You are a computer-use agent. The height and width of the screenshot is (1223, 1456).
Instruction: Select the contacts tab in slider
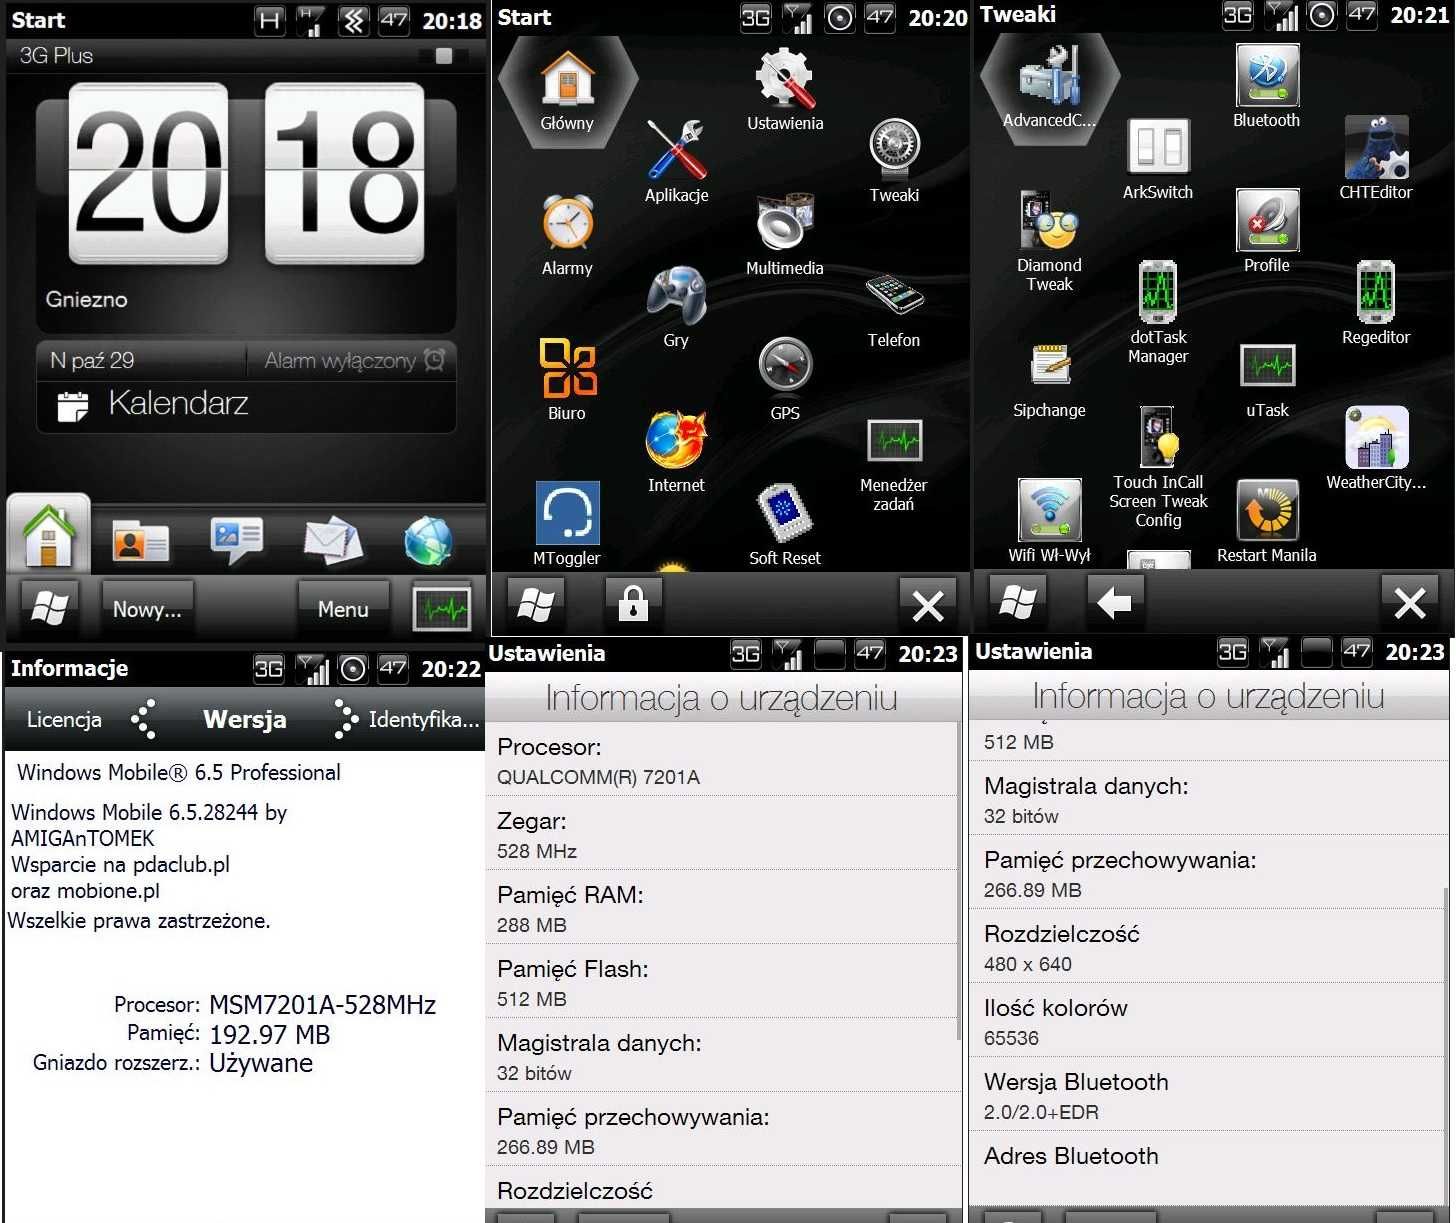[x=140, y=542]
